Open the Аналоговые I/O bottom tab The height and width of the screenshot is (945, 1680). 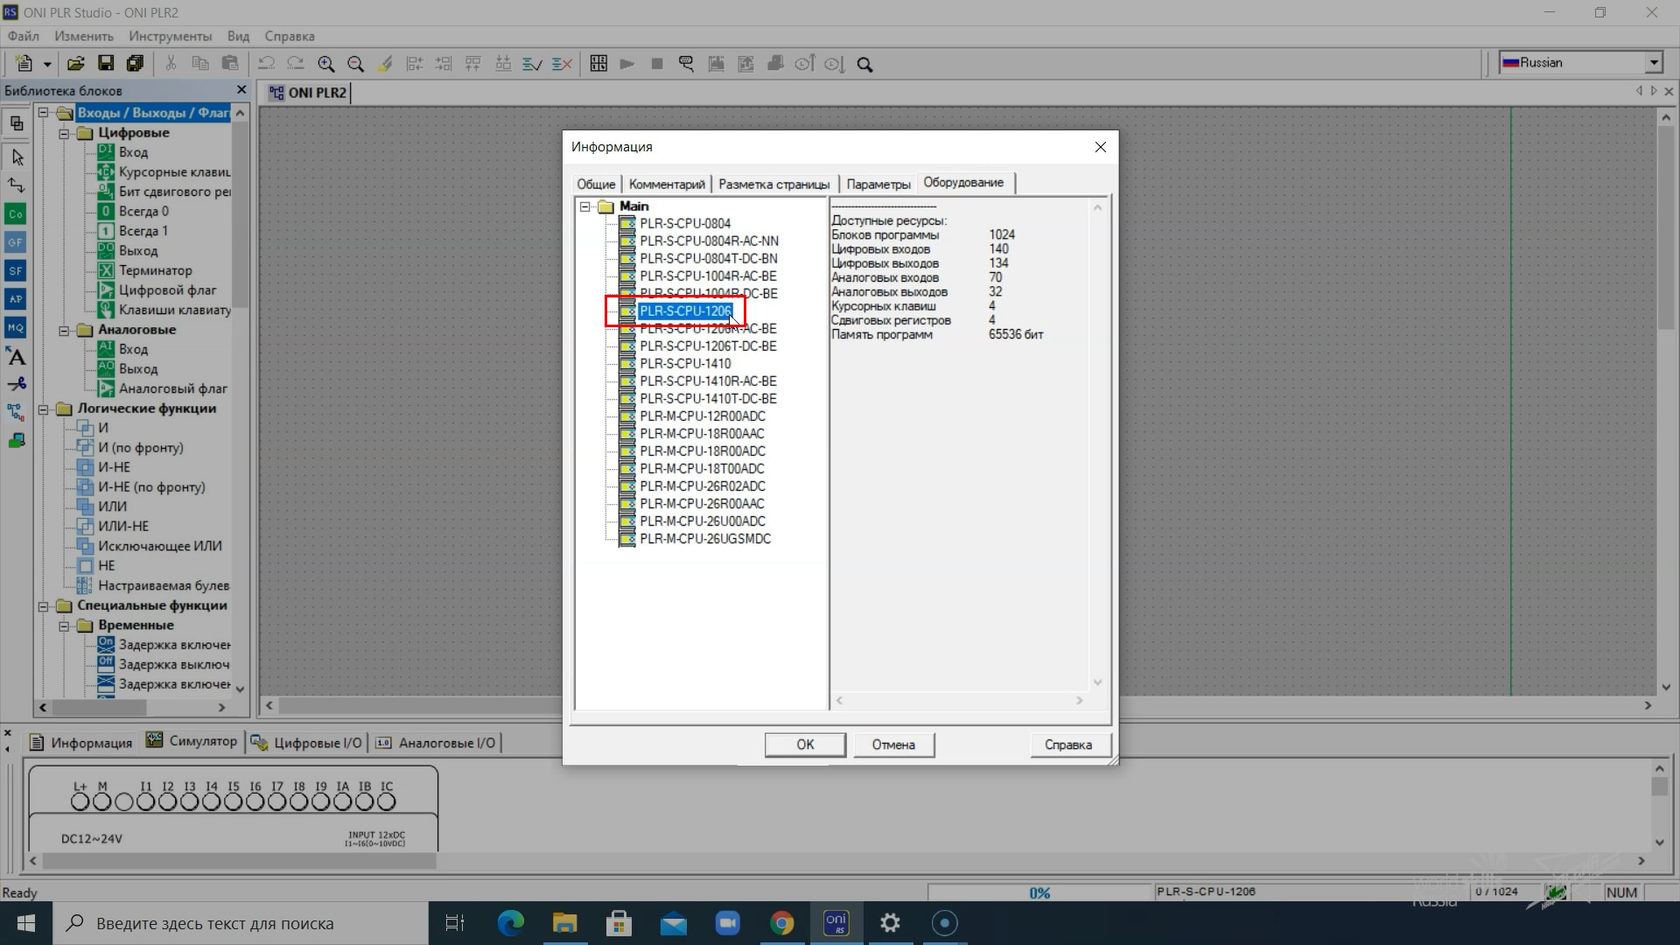tap(435, 743)
